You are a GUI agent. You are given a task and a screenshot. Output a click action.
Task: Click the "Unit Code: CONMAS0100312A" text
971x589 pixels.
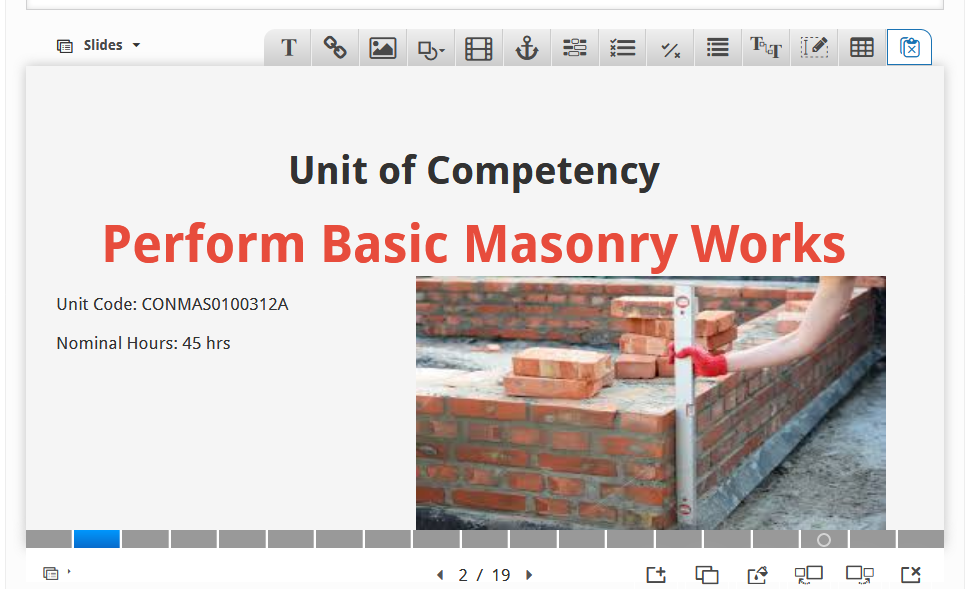pos(172,304)
